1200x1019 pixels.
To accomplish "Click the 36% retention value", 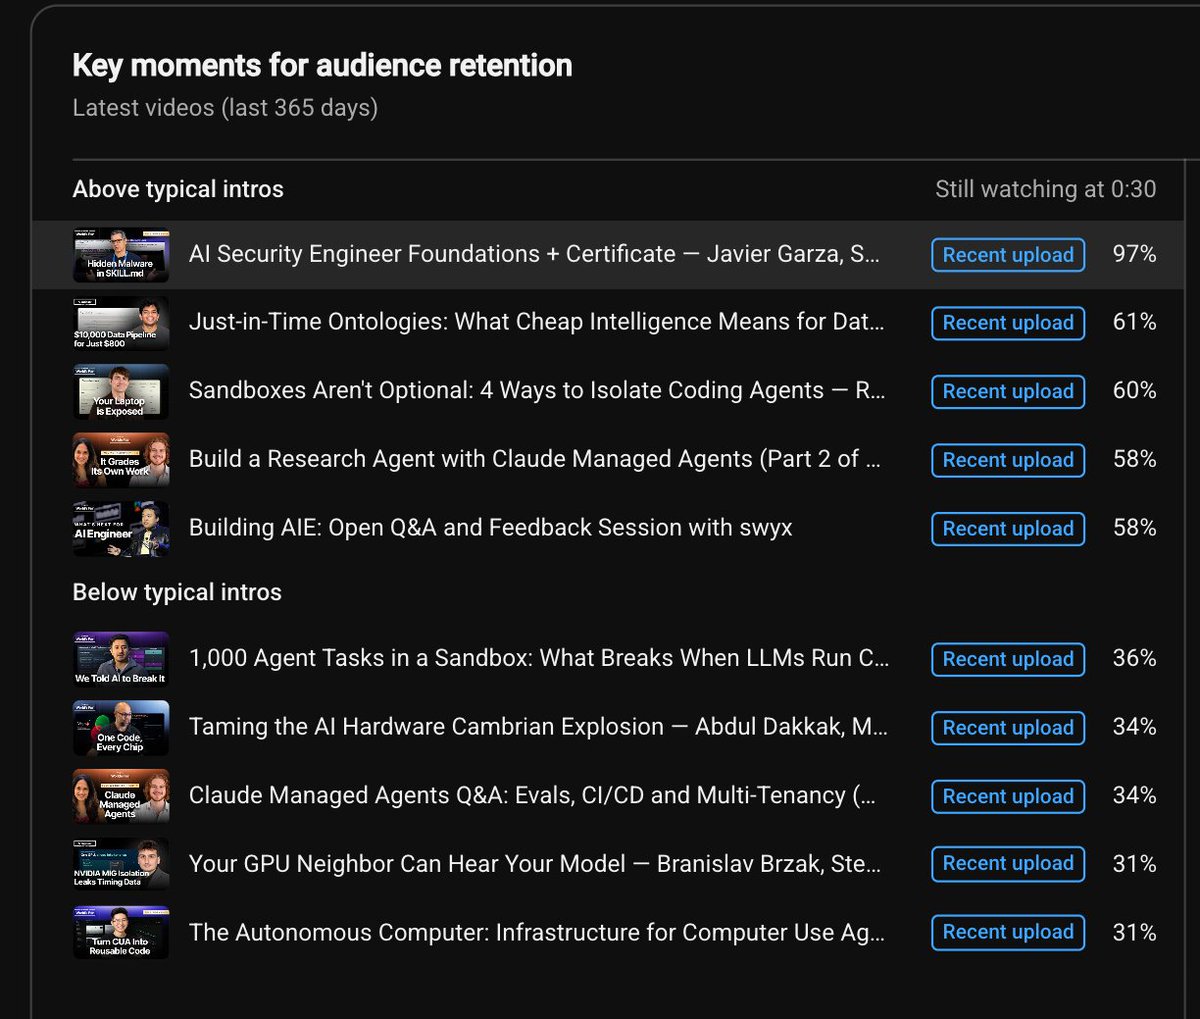I will pos(1135,658).
